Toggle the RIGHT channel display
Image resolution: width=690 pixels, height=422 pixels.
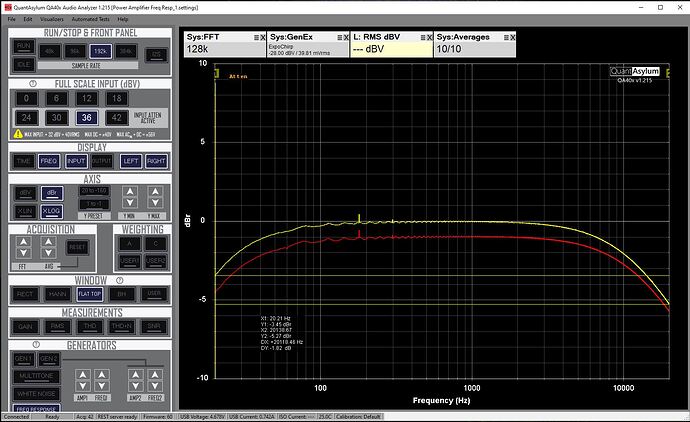(156, 161)
